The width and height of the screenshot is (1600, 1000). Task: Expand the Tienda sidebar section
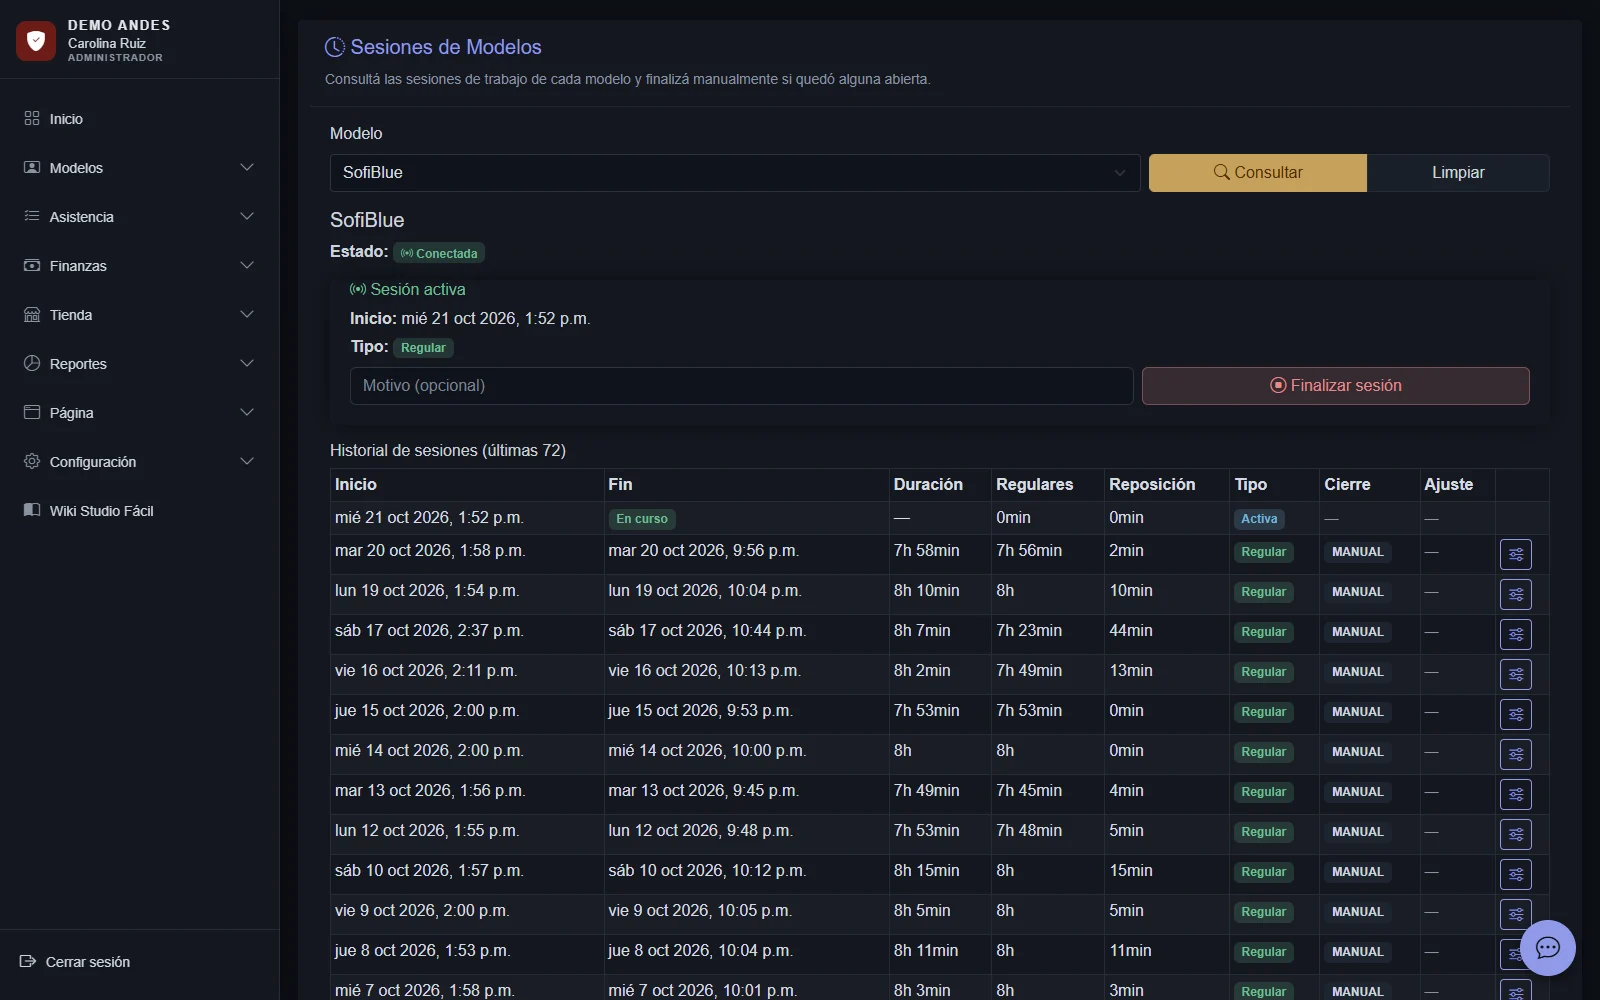[139, 314]
